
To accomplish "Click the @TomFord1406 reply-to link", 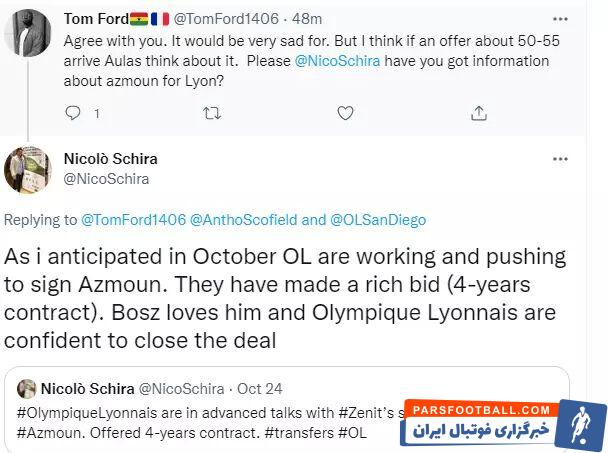I will (x=133, y=219).
